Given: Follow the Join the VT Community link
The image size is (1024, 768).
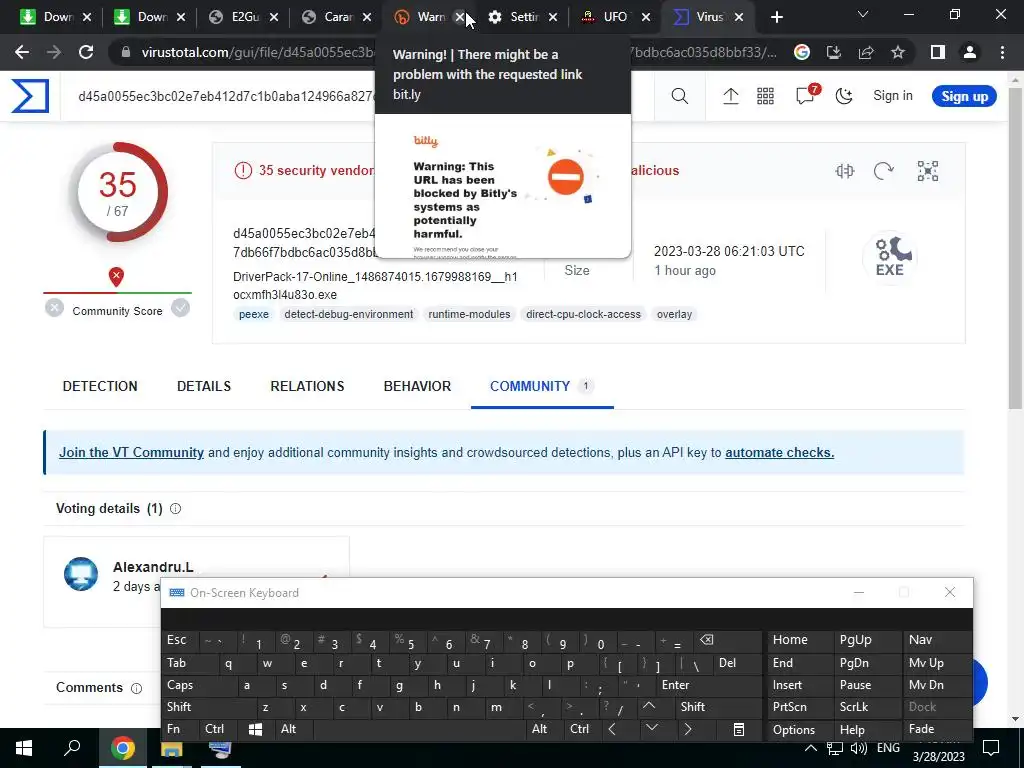Looking at the screenshot, I should (x=131, y=453).
